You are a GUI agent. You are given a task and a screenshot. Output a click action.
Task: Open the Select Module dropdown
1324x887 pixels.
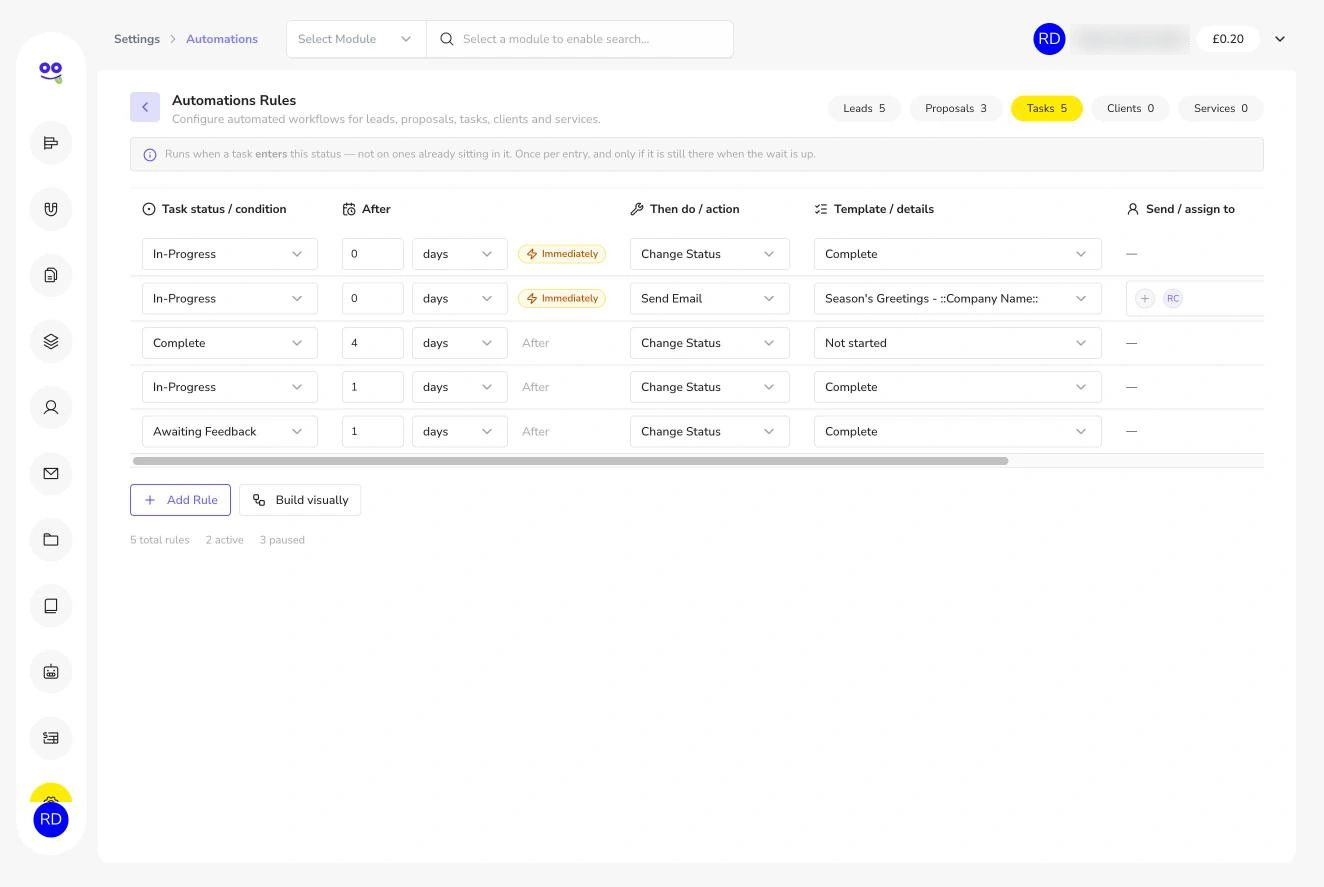point(356,39)
